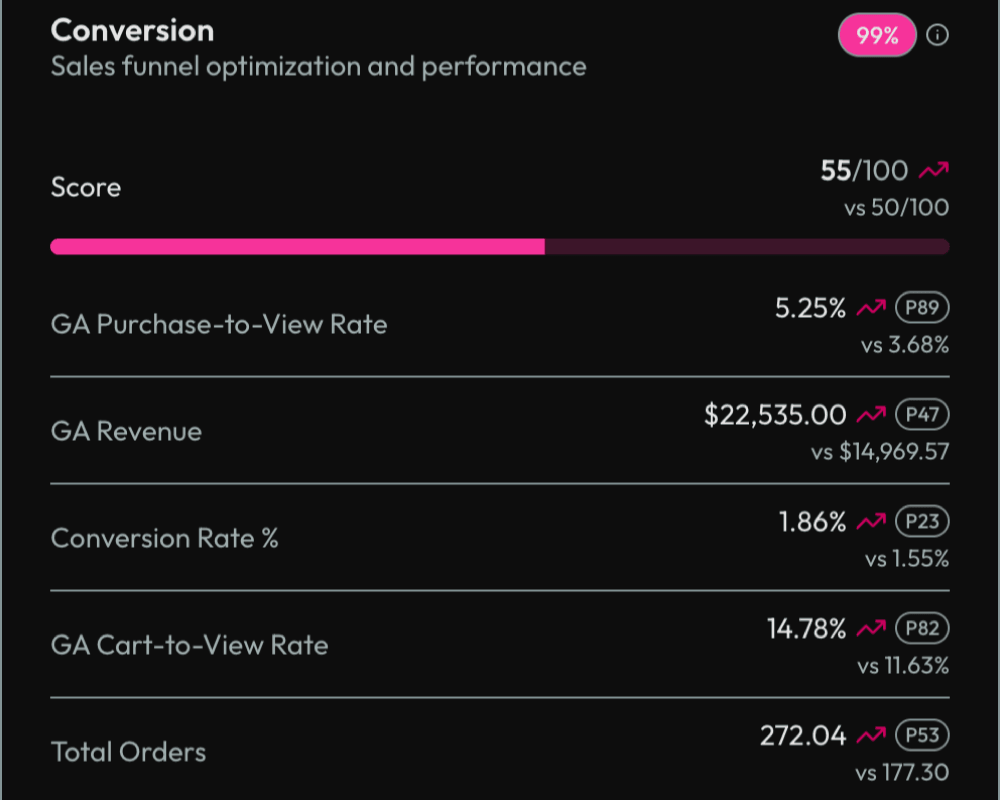Select the Score label row

pyautogui.click(x=85, y=187)
